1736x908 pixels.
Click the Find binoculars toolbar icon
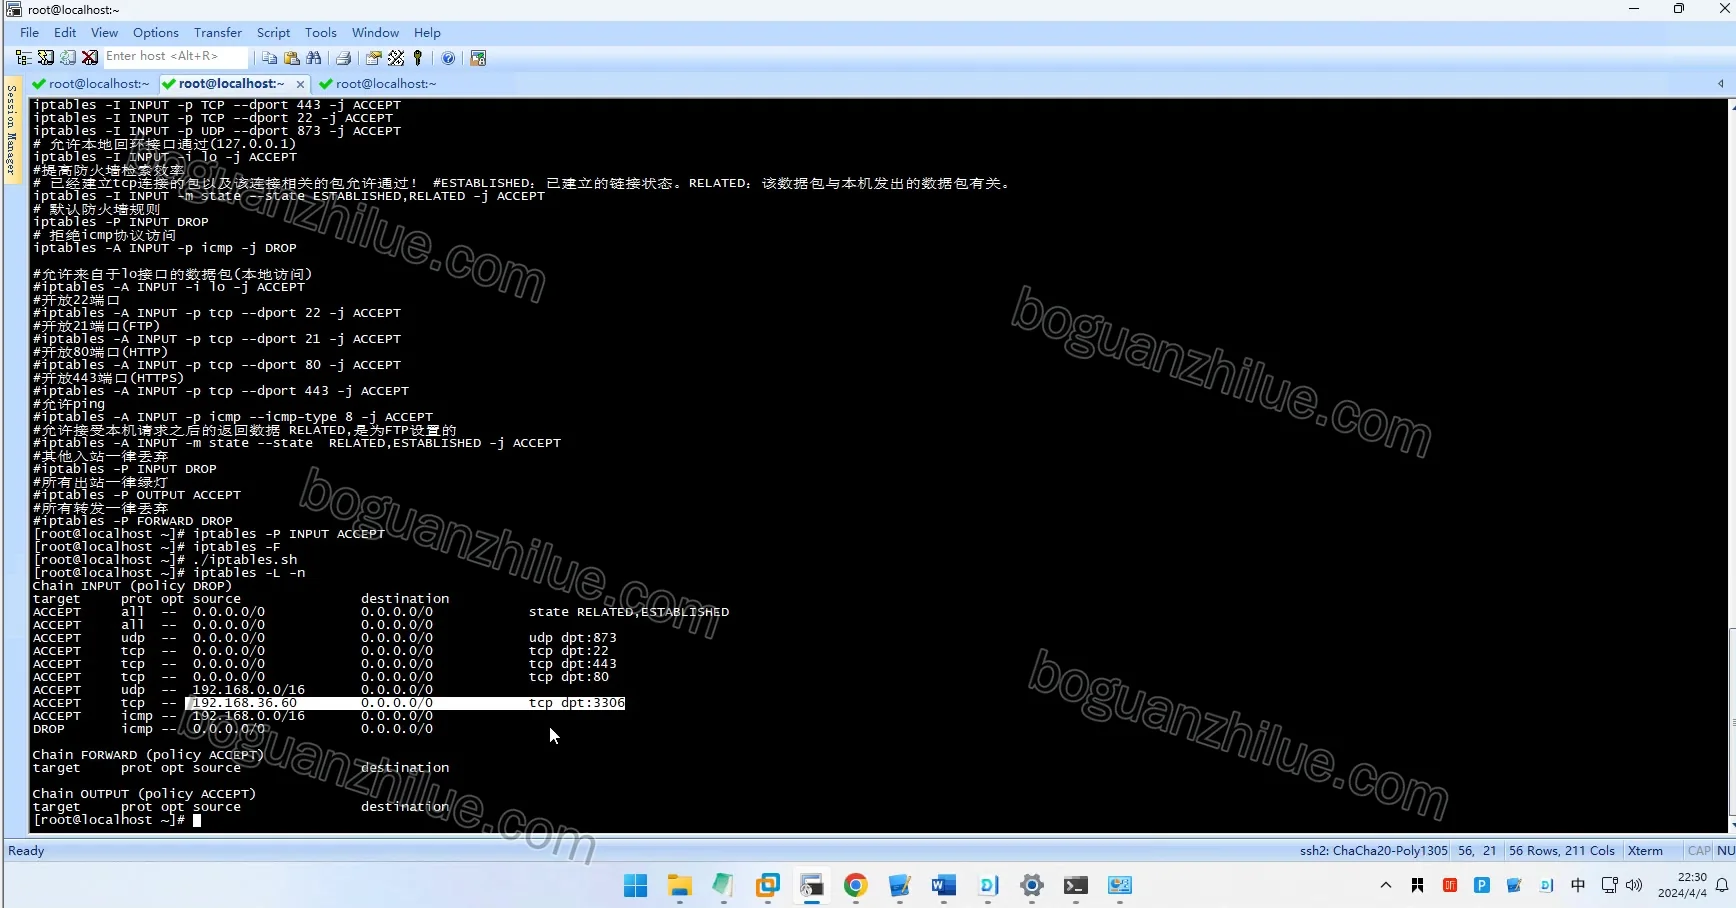pos(314,58)
